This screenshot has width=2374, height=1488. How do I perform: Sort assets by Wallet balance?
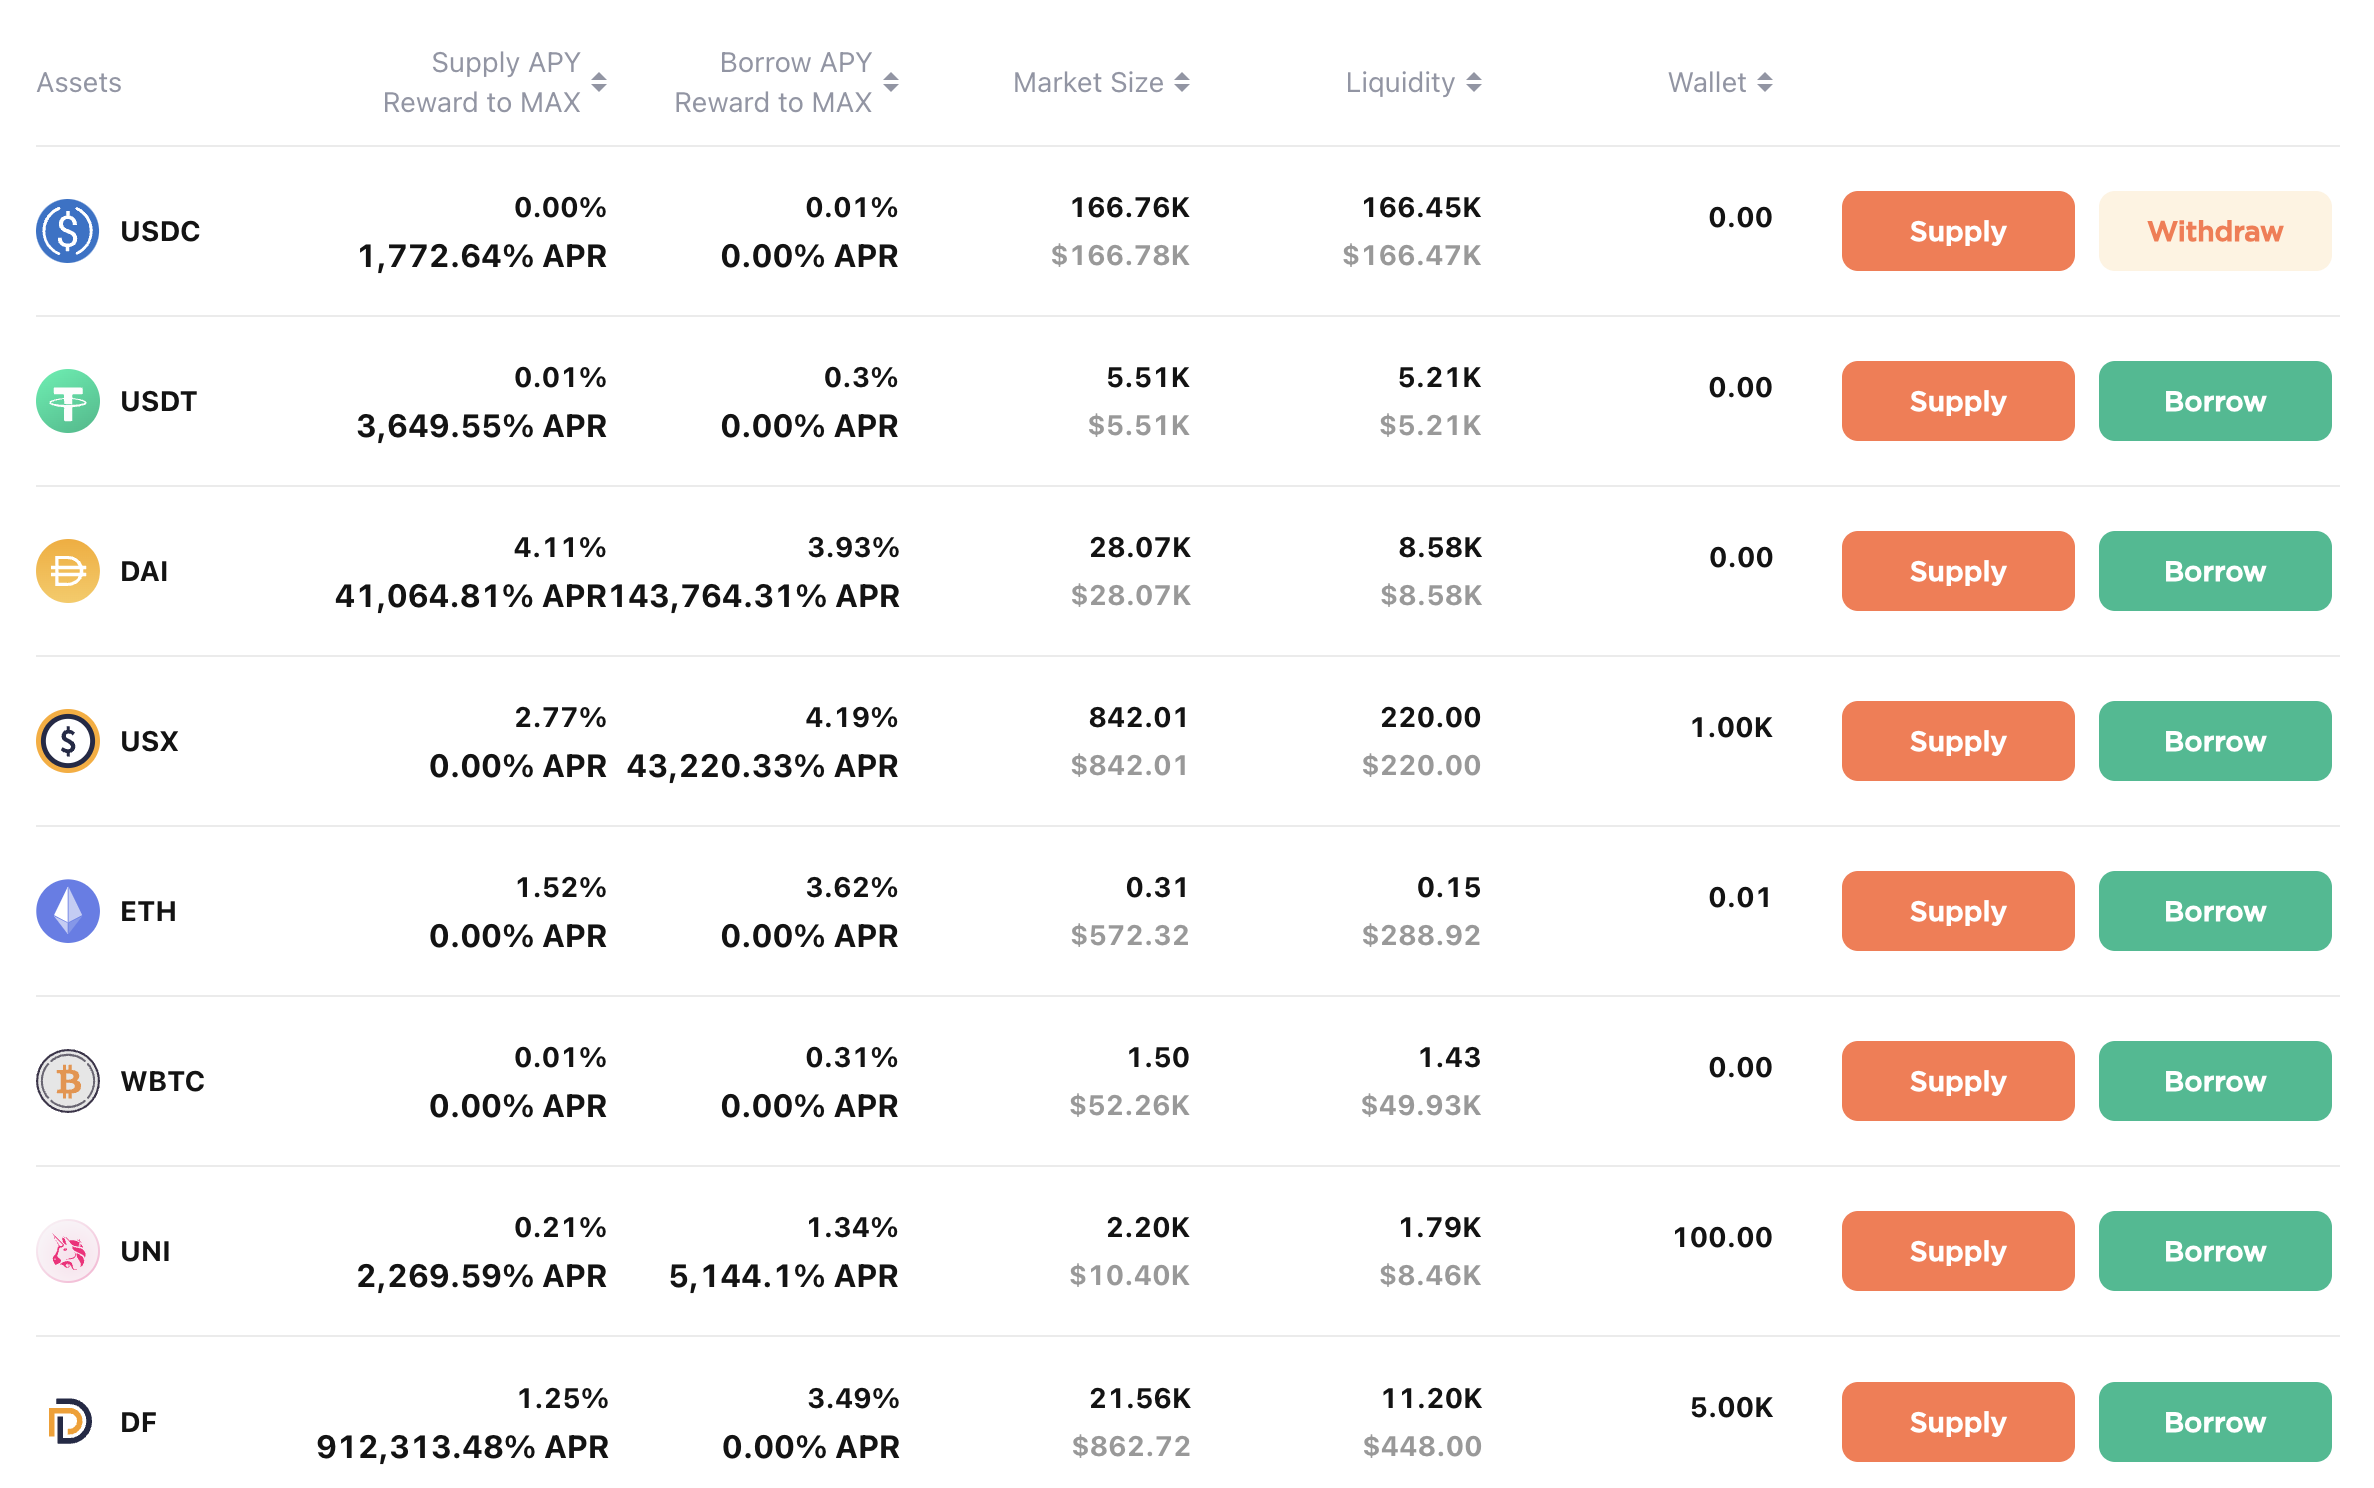pos(1765,82)
